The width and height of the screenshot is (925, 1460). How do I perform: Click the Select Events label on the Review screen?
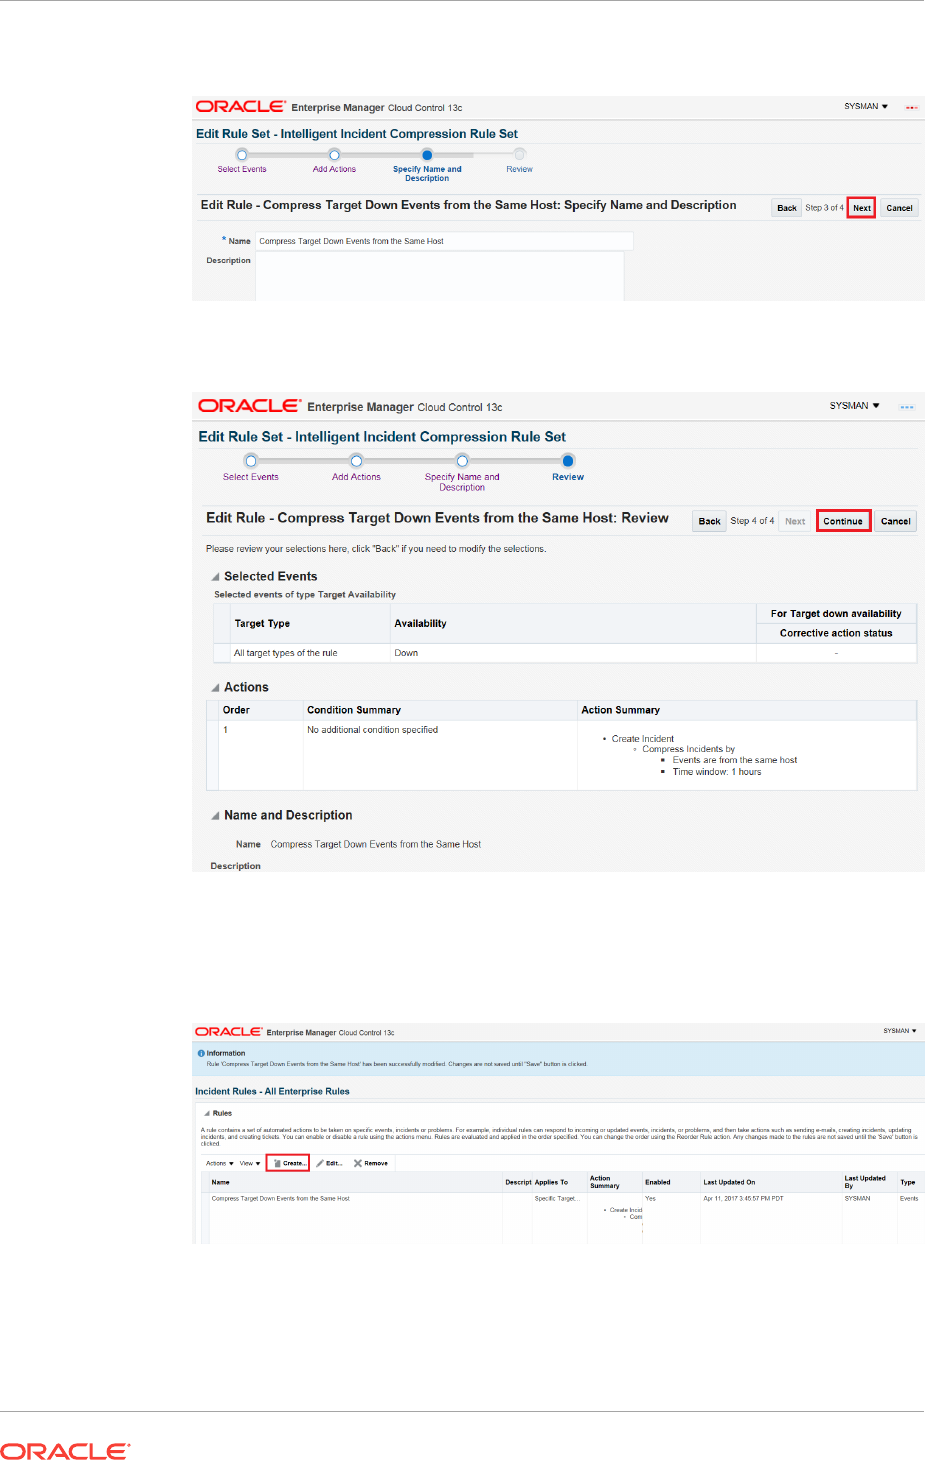(x=251, y=477)
